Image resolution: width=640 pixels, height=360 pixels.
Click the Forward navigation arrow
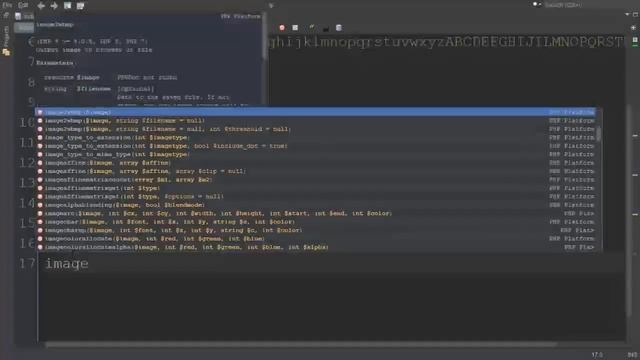coord(54,6)
